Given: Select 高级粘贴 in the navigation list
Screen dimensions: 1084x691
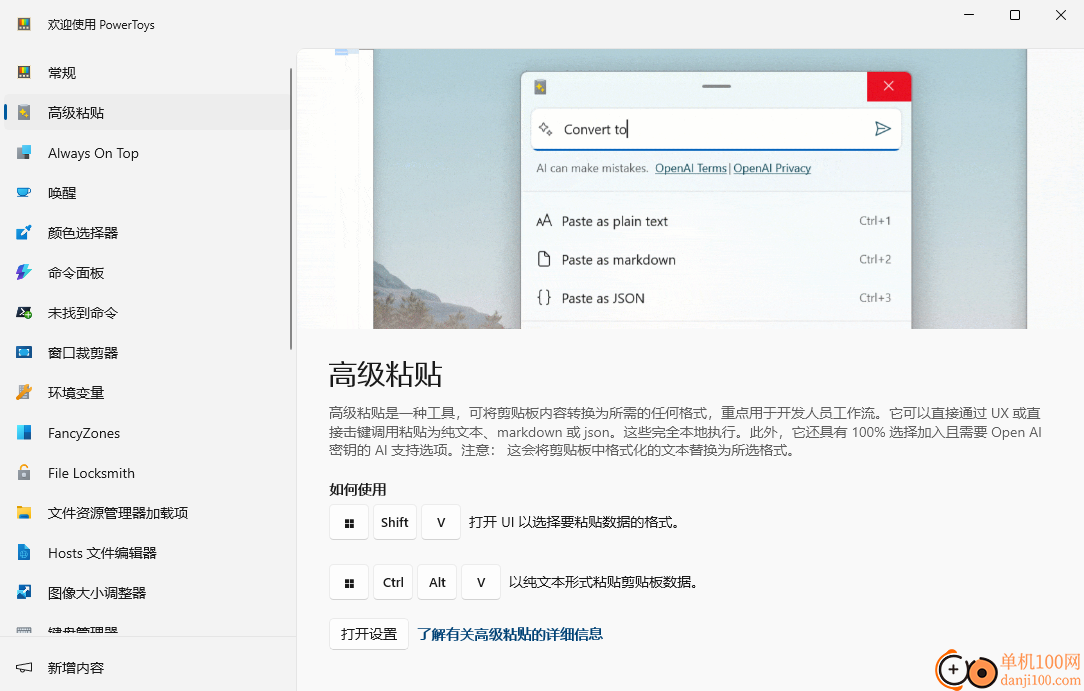Looking at the screenshot, I should tap(147, 113).
